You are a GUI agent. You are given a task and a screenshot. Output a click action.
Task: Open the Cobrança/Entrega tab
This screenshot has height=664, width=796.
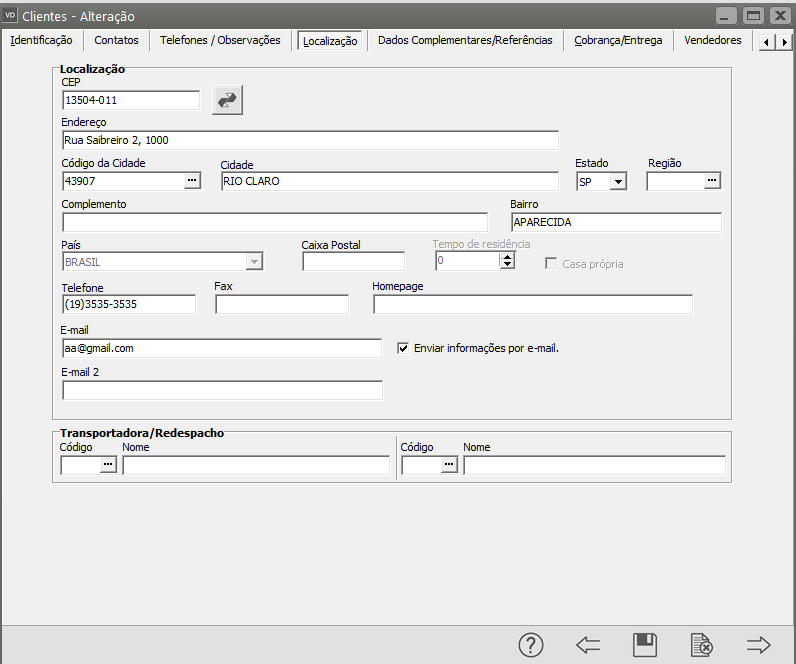pyautogui.click(x=617, y=40)
